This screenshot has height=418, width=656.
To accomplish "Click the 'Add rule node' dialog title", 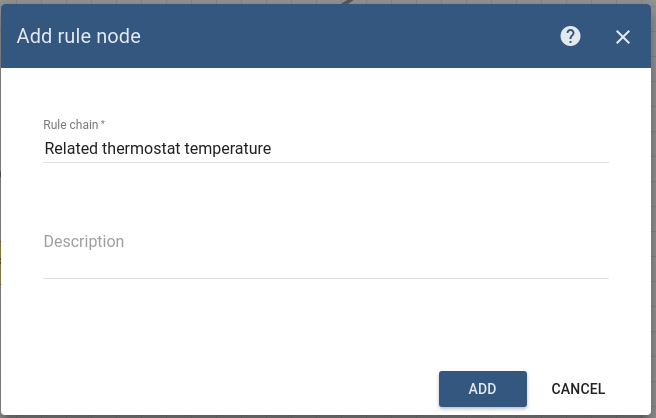I will pos(79,37).
